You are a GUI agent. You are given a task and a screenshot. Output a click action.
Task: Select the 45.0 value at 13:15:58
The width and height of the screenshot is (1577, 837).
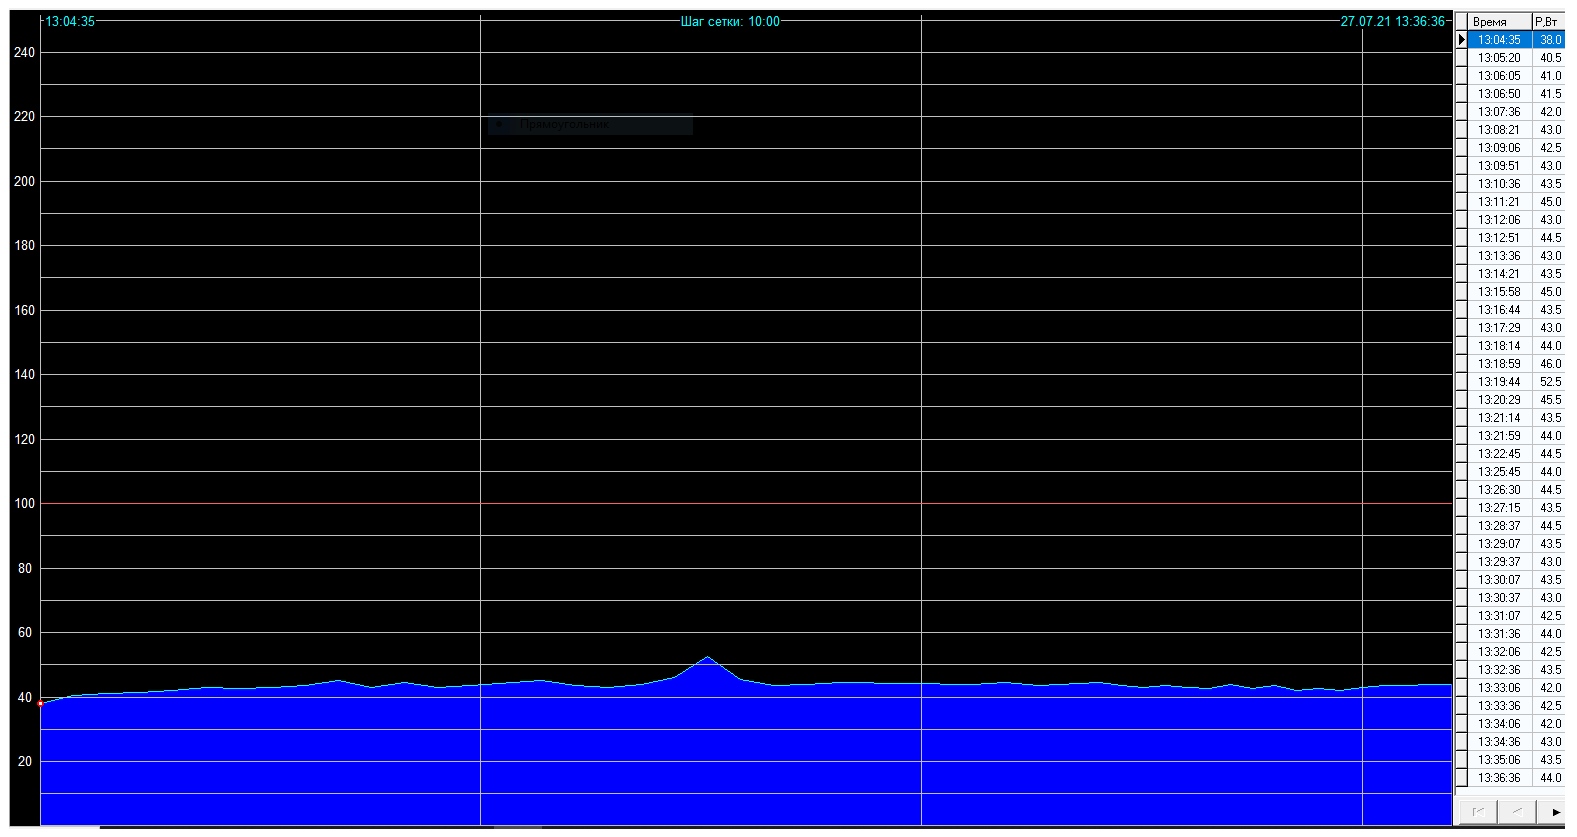[1549, 292]
